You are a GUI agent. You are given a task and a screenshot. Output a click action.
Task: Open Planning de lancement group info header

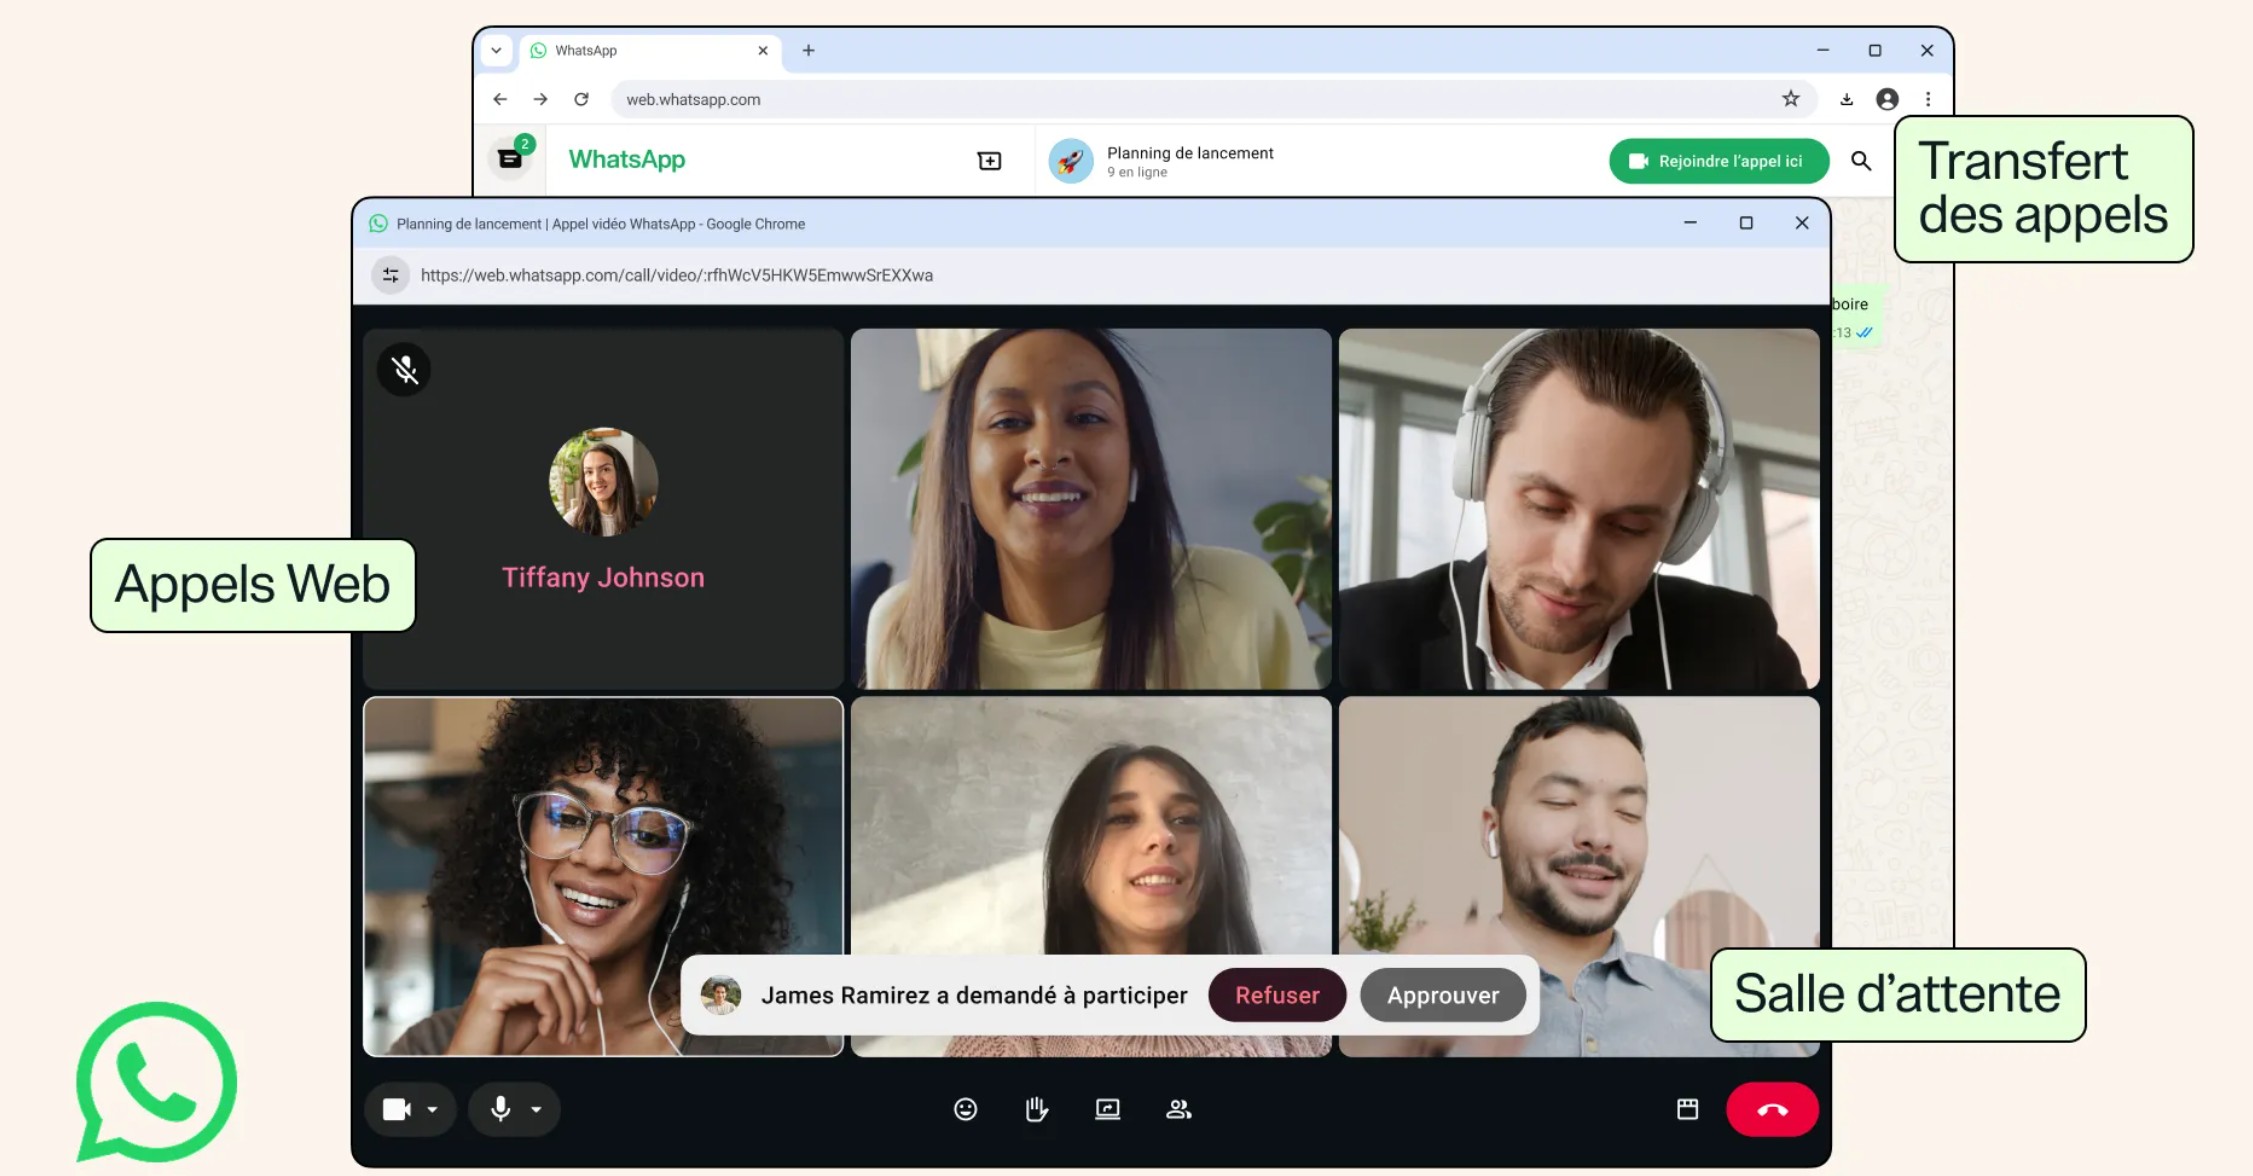1190,161
